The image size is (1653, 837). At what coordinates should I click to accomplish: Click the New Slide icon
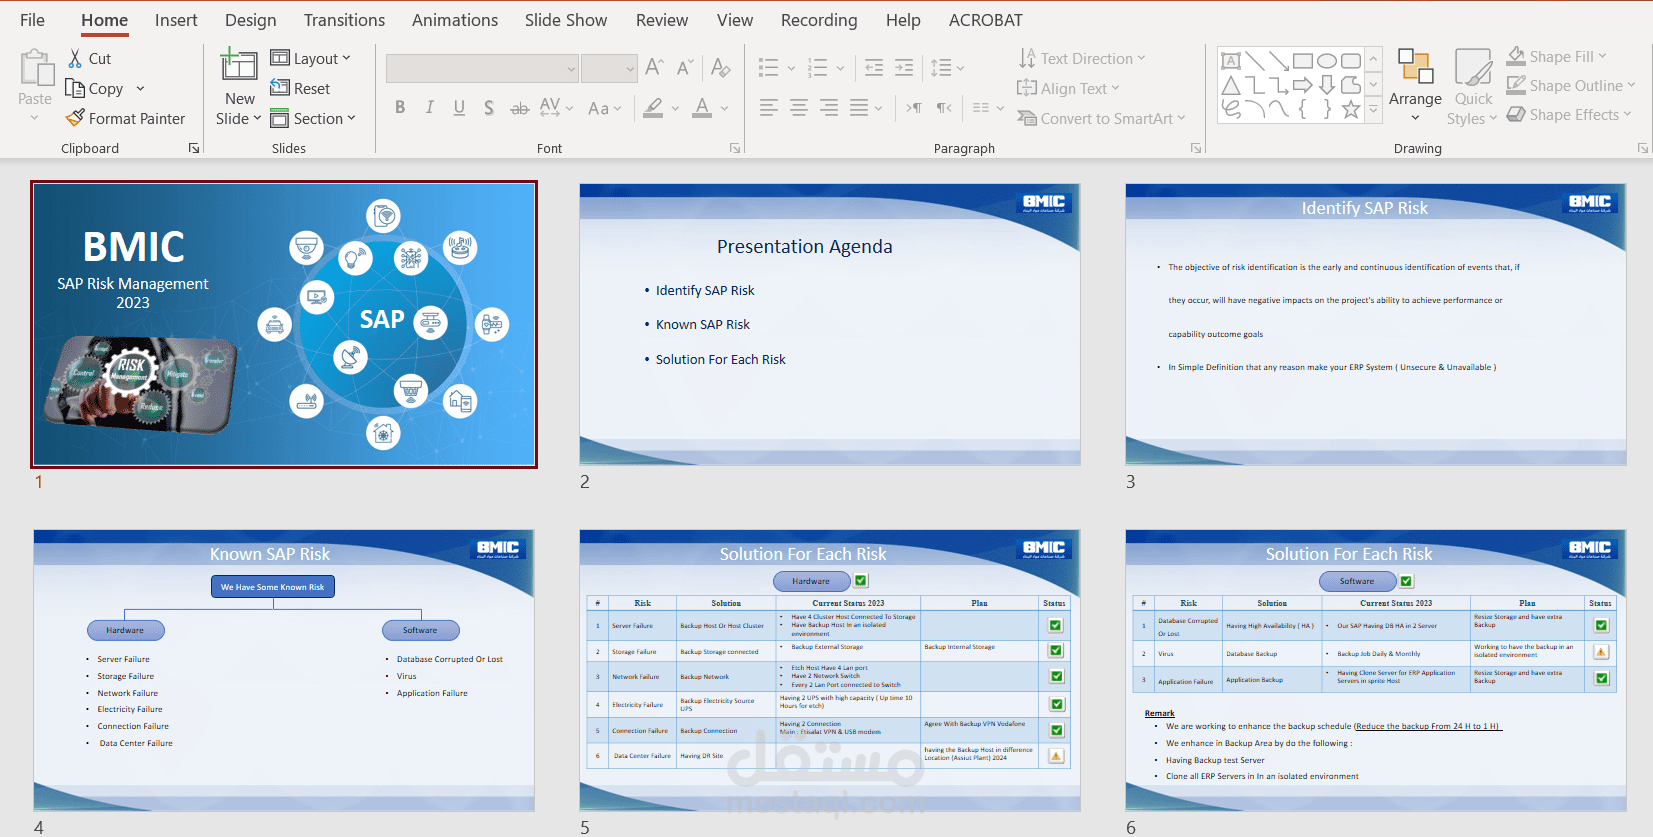(x=239, y=65)
